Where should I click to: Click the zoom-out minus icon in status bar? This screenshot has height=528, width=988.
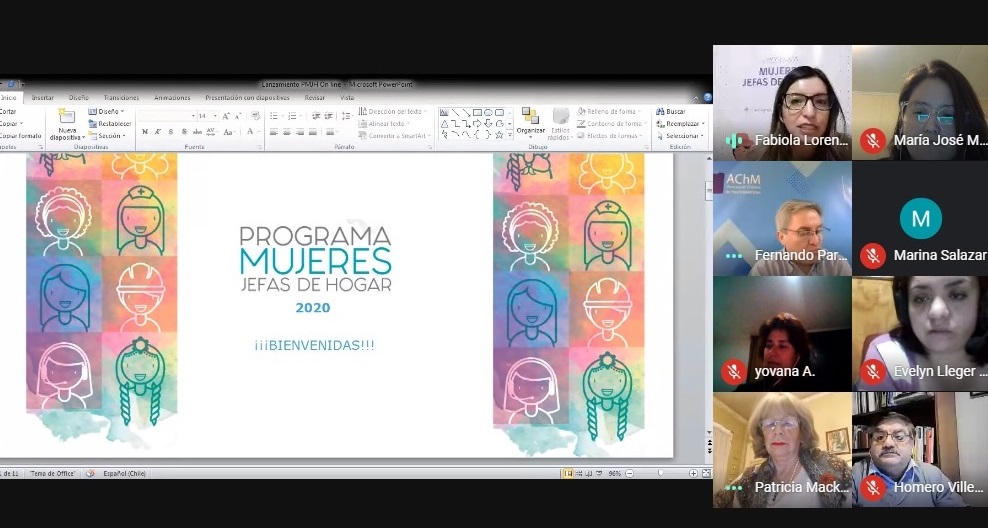[632, 473]
